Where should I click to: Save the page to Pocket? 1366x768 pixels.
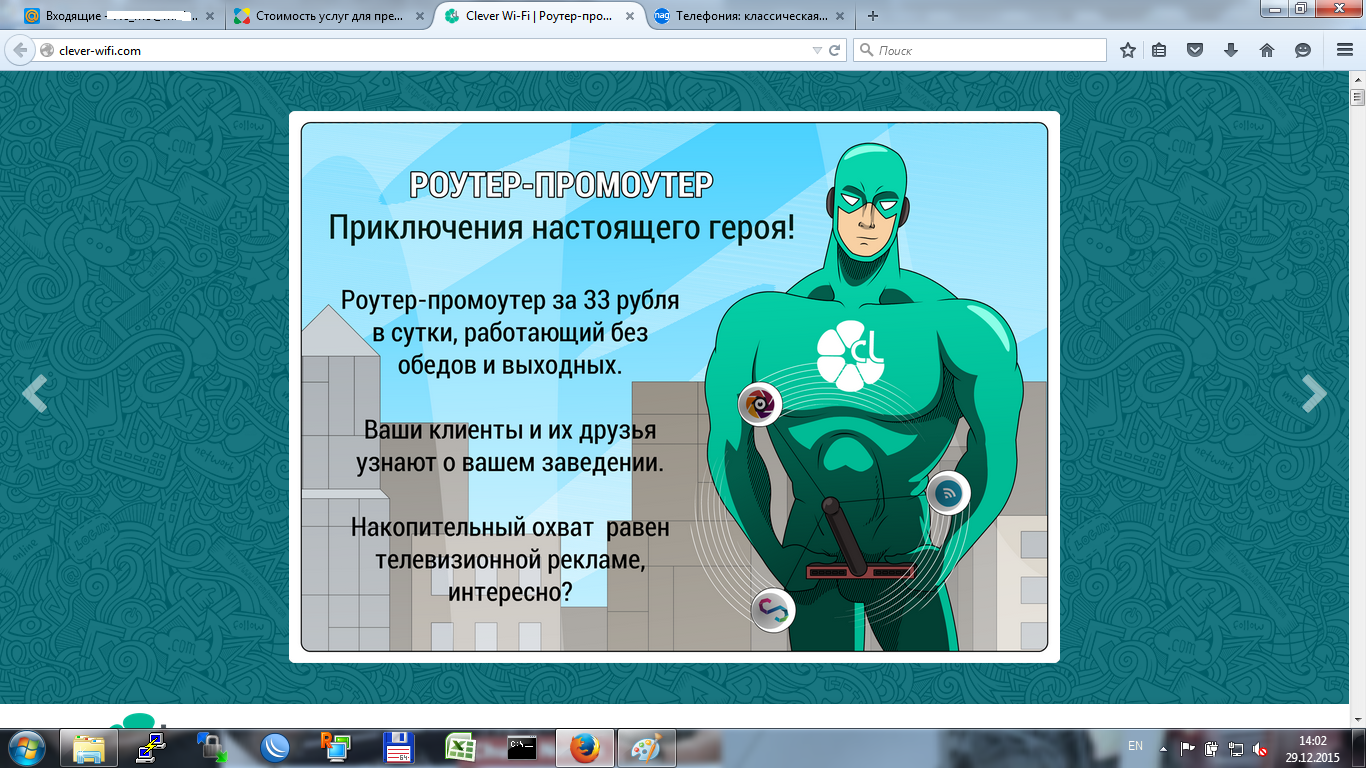[1195, 50]
